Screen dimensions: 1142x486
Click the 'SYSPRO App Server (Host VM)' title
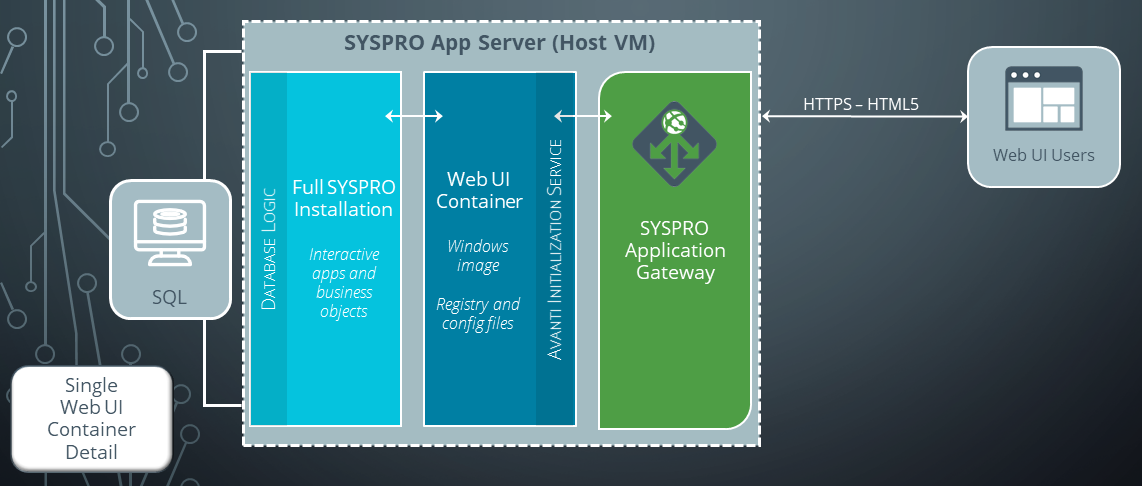[x=499, y=45]
